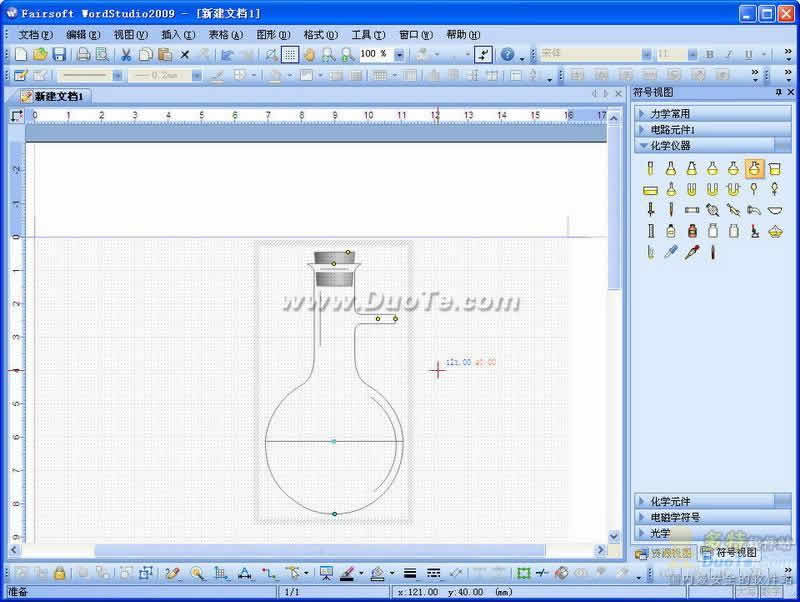Open the line color picker in bottom toolbar
Viewport: 800px width, 602px height.
361,574
